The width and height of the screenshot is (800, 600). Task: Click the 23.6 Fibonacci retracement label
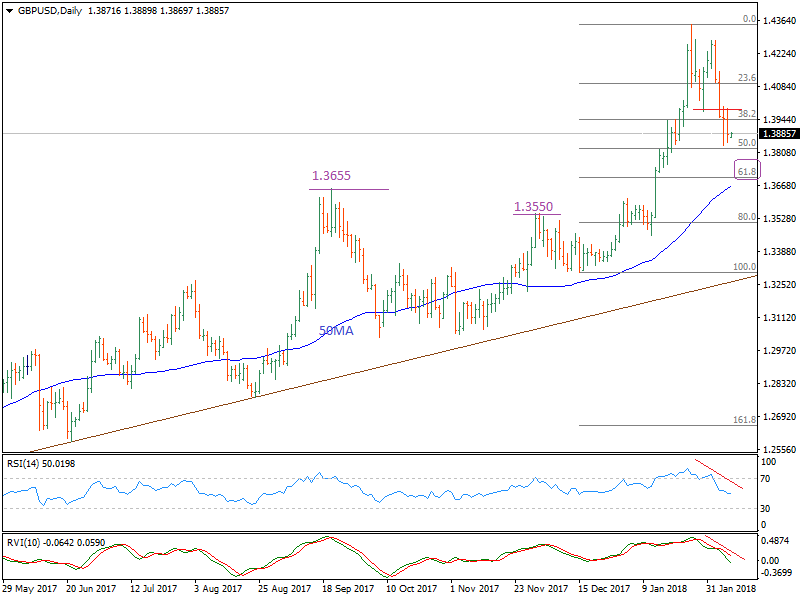[746, 78]
